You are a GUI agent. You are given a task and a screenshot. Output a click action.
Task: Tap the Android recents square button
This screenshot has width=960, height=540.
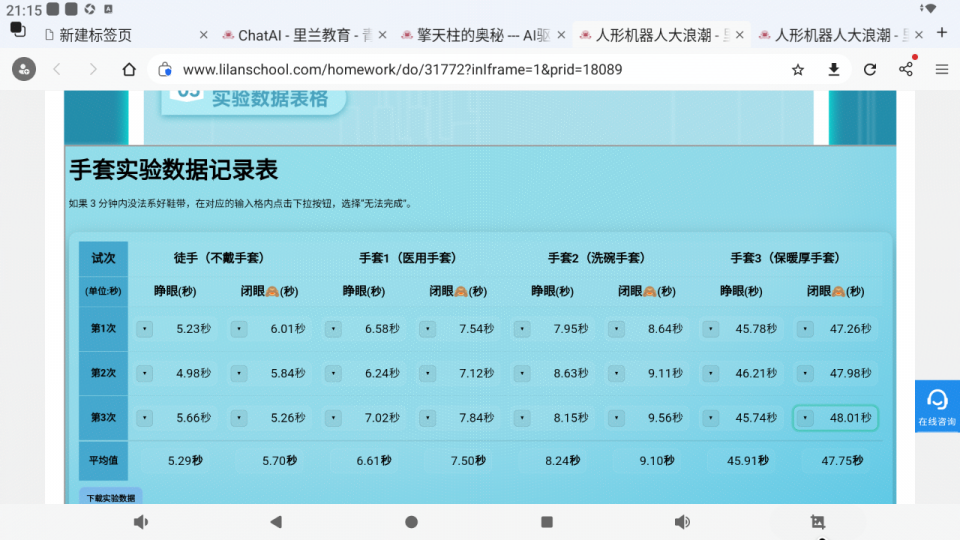pyautogui.click(x=547, y=522)
